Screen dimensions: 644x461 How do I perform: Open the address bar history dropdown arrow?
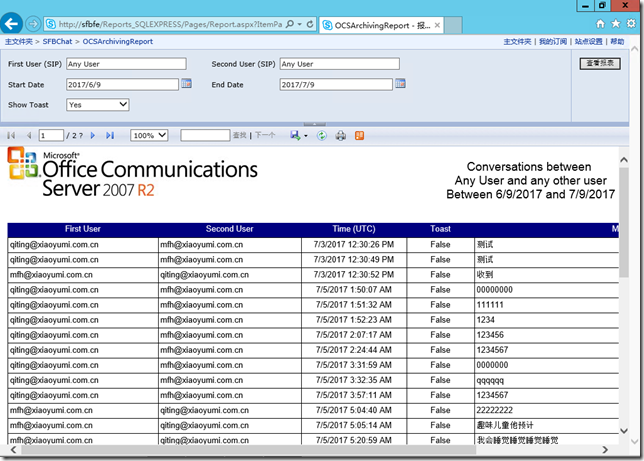(x=300, y=24)
